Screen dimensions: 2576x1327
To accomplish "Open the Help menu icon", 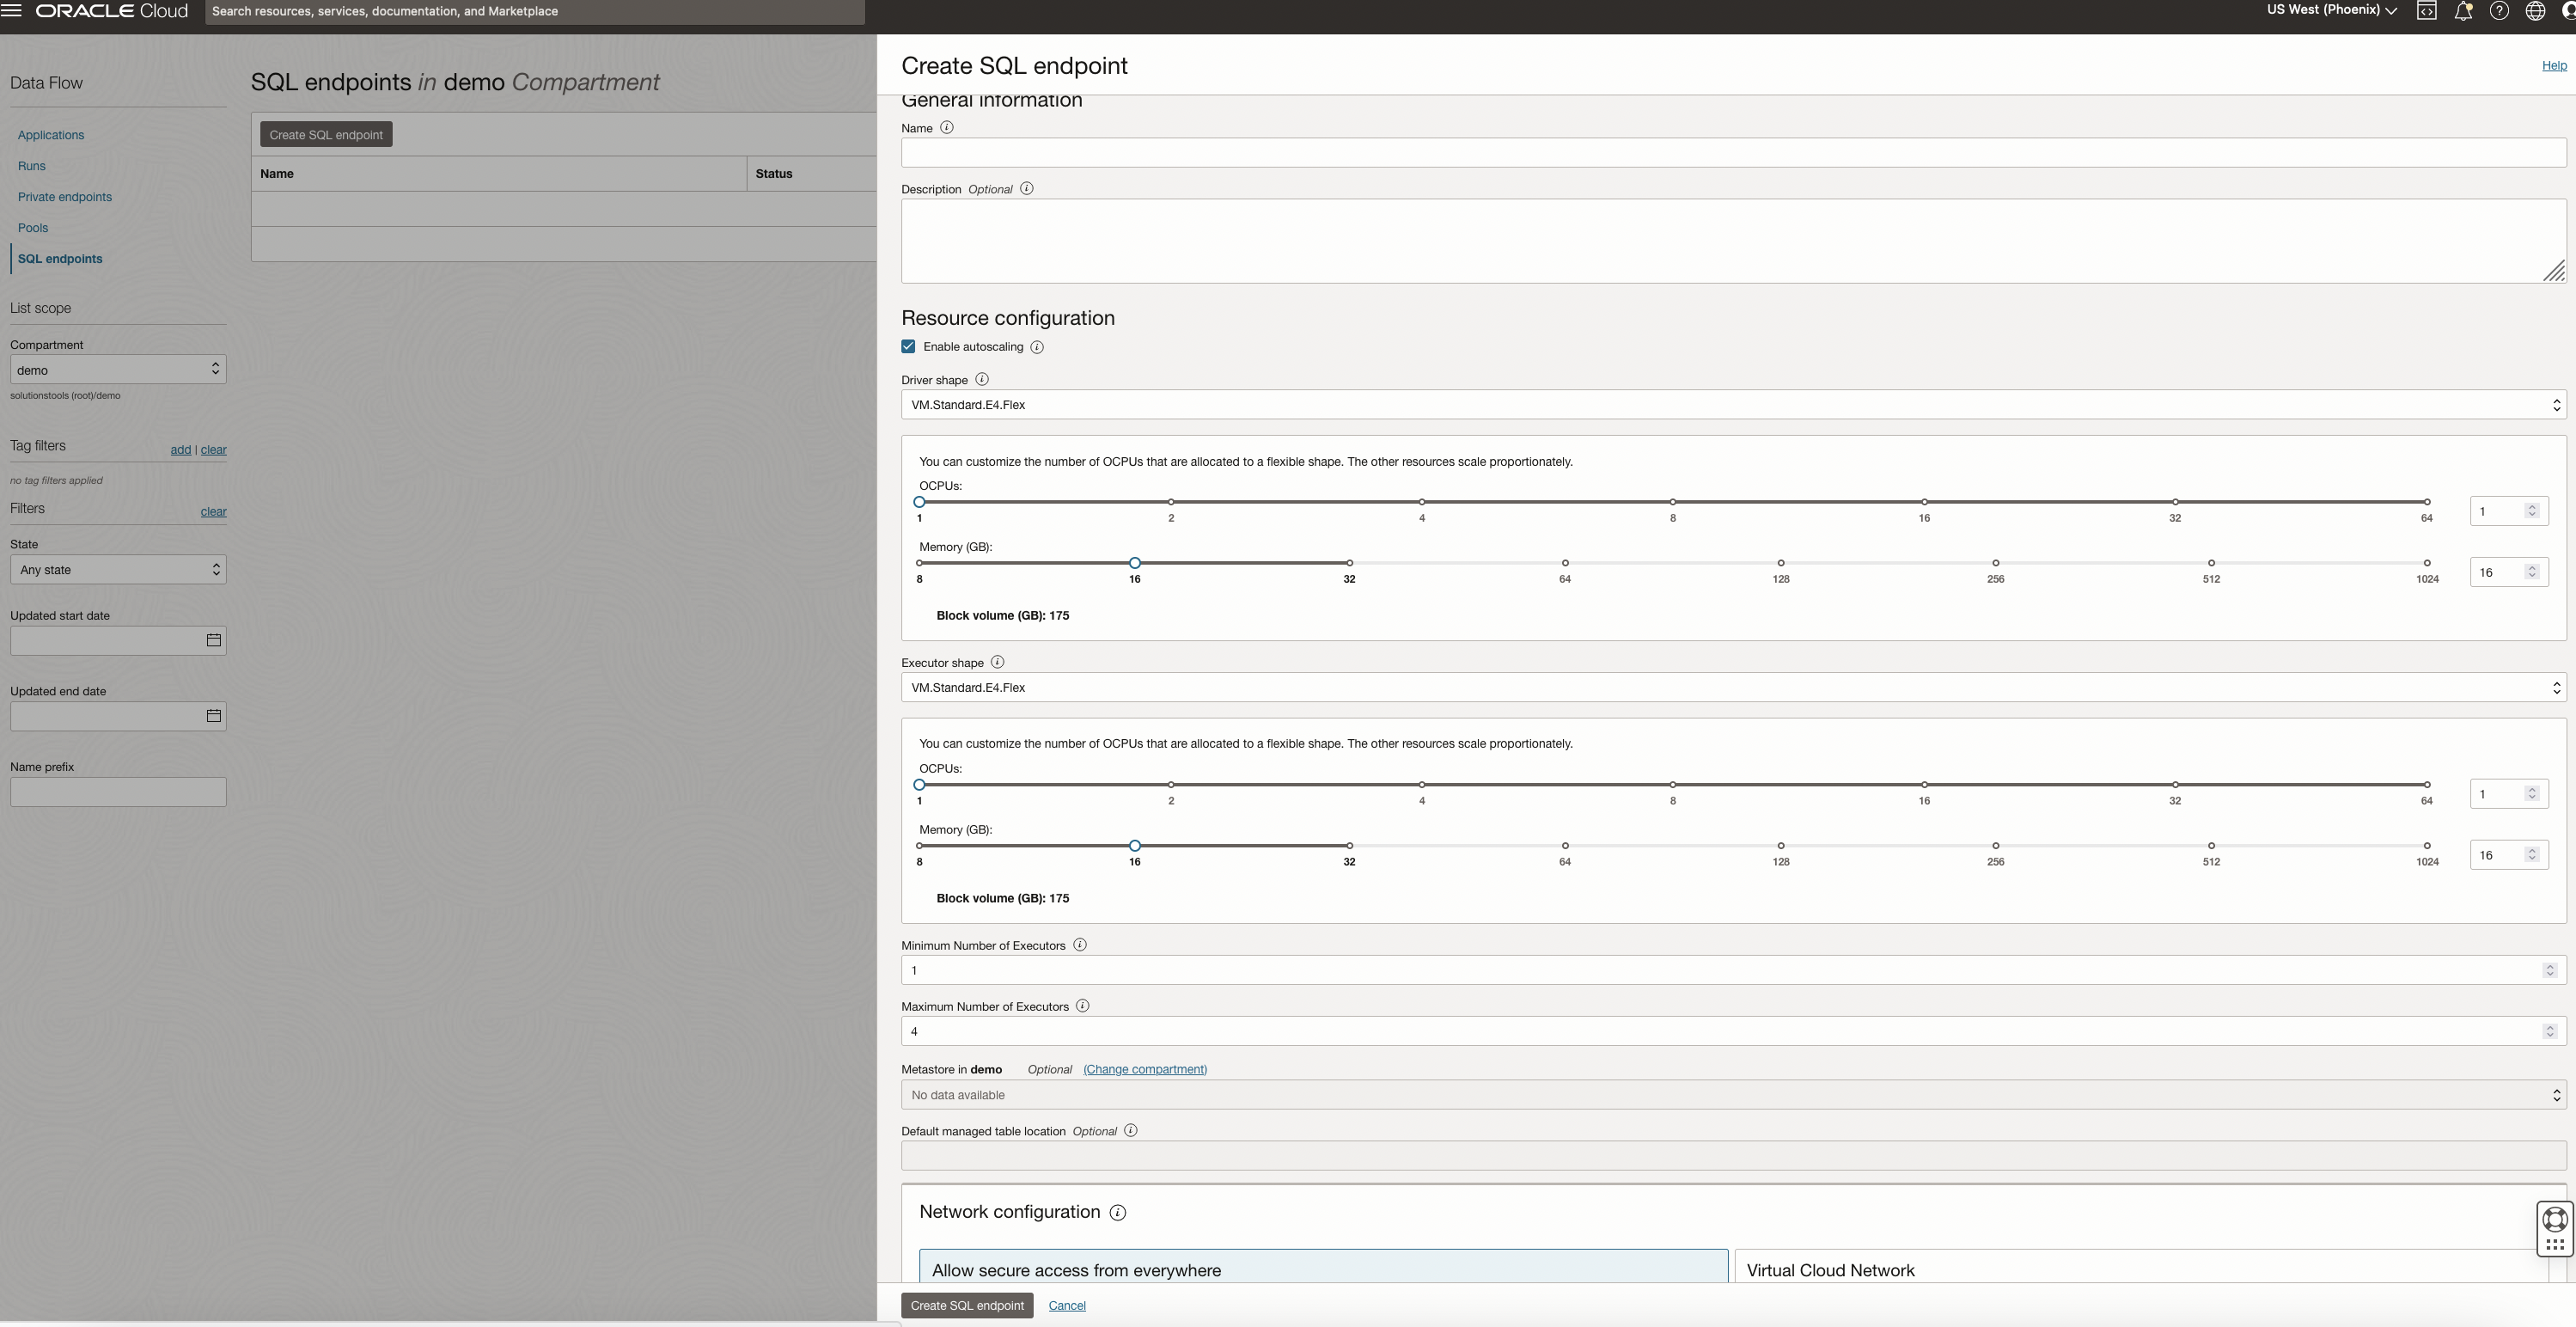I will coord(2500,11).
